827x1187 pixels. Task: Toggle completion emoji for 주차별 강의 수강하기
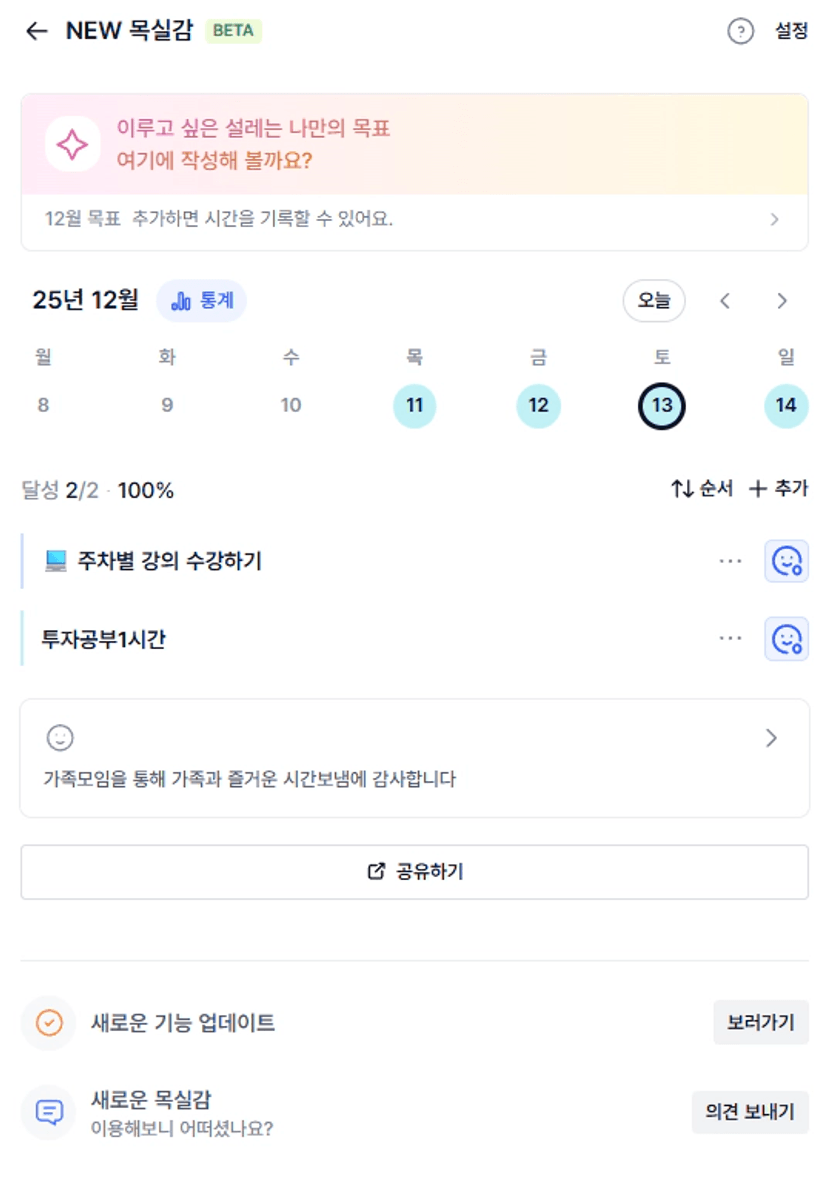tap(786, 561)
